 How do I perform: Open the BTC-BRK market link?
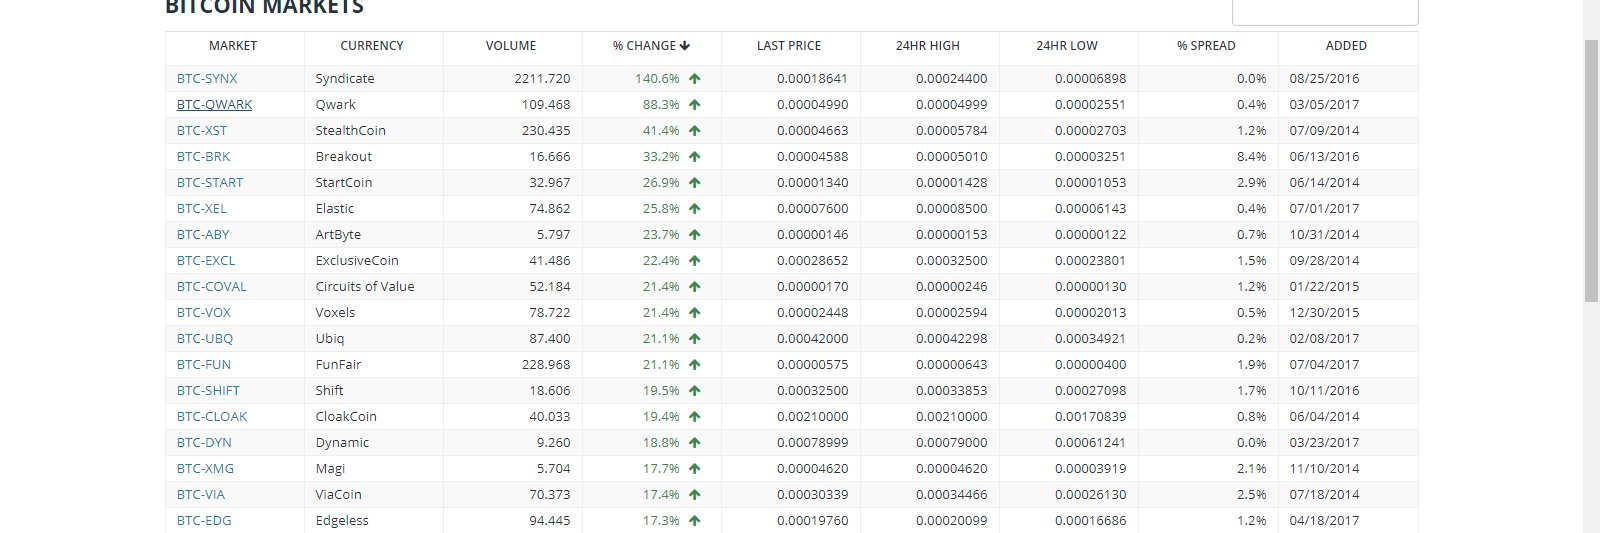pos(203,156)
